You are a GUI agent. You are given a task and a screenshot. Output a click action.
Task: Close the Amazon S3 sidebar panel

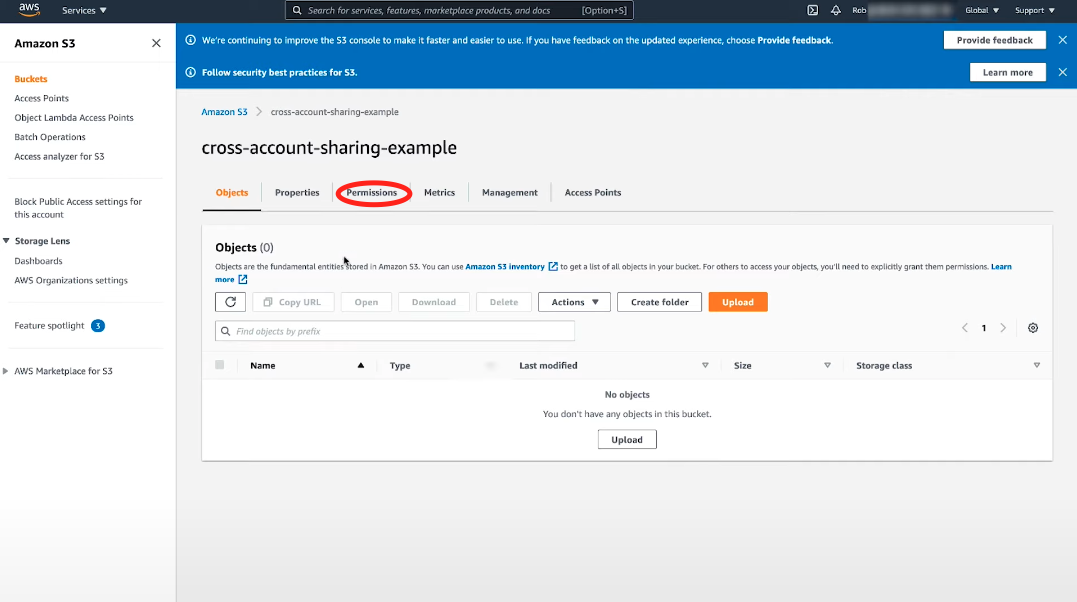(x=156, y=44)
